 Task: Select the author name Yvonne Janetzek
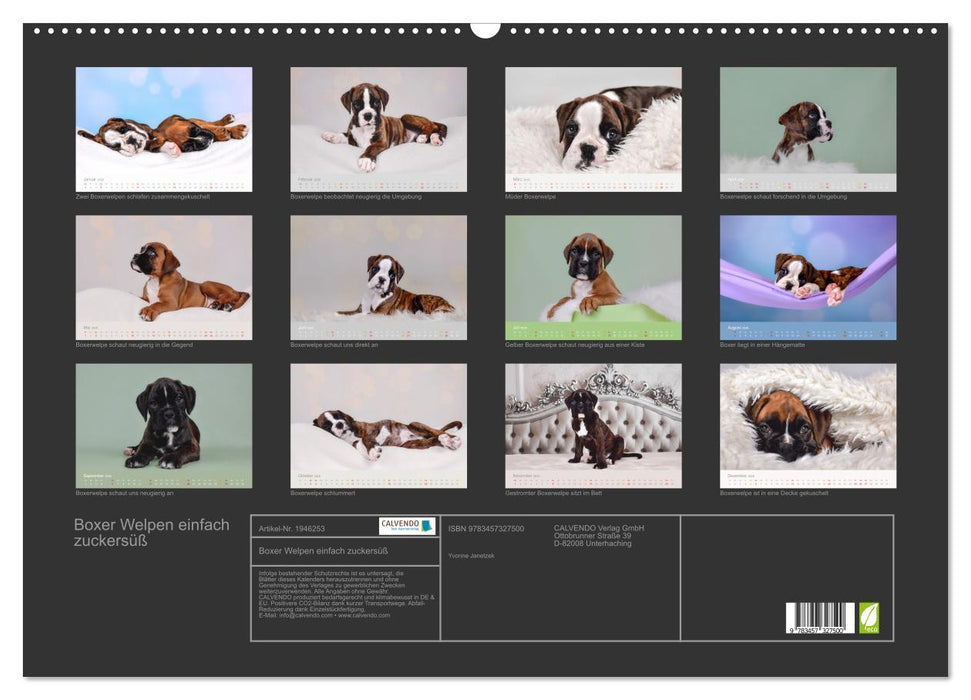pos(472,555)
